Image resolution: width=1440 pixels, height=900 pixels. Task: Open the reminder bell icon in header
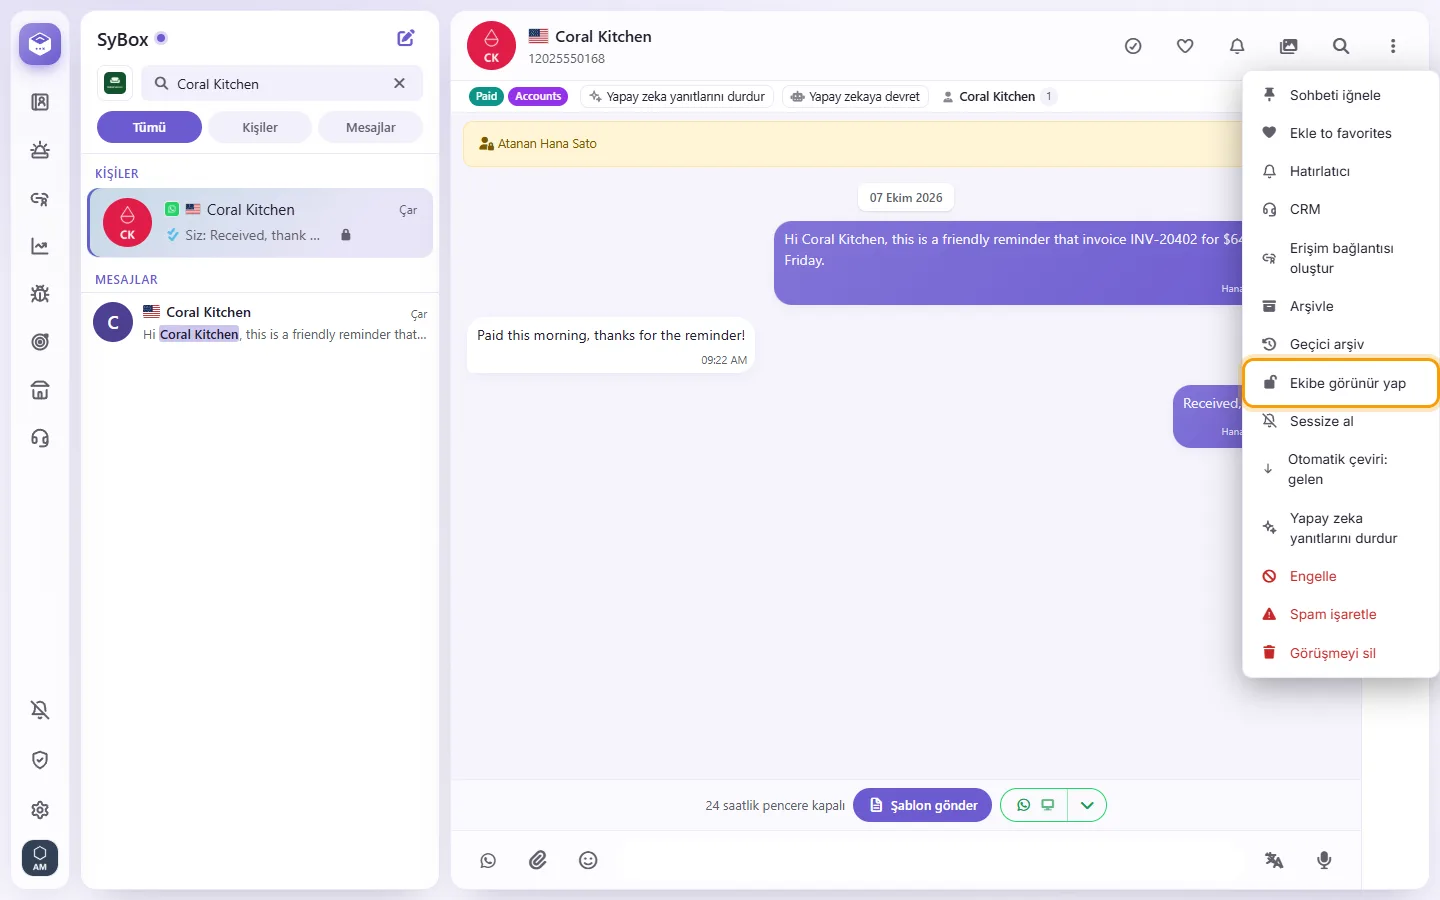(x=1237, y=46)
